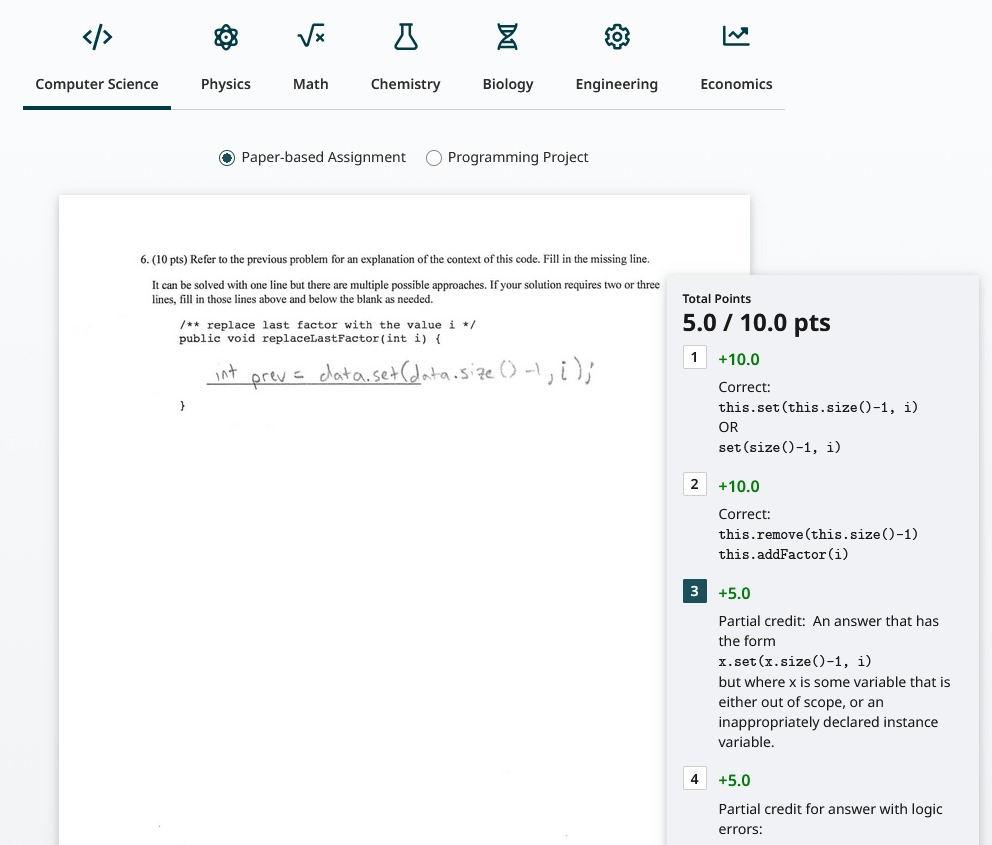Apply rubric item 1 worth +10.0
The image size is (992, 845).
695,358
